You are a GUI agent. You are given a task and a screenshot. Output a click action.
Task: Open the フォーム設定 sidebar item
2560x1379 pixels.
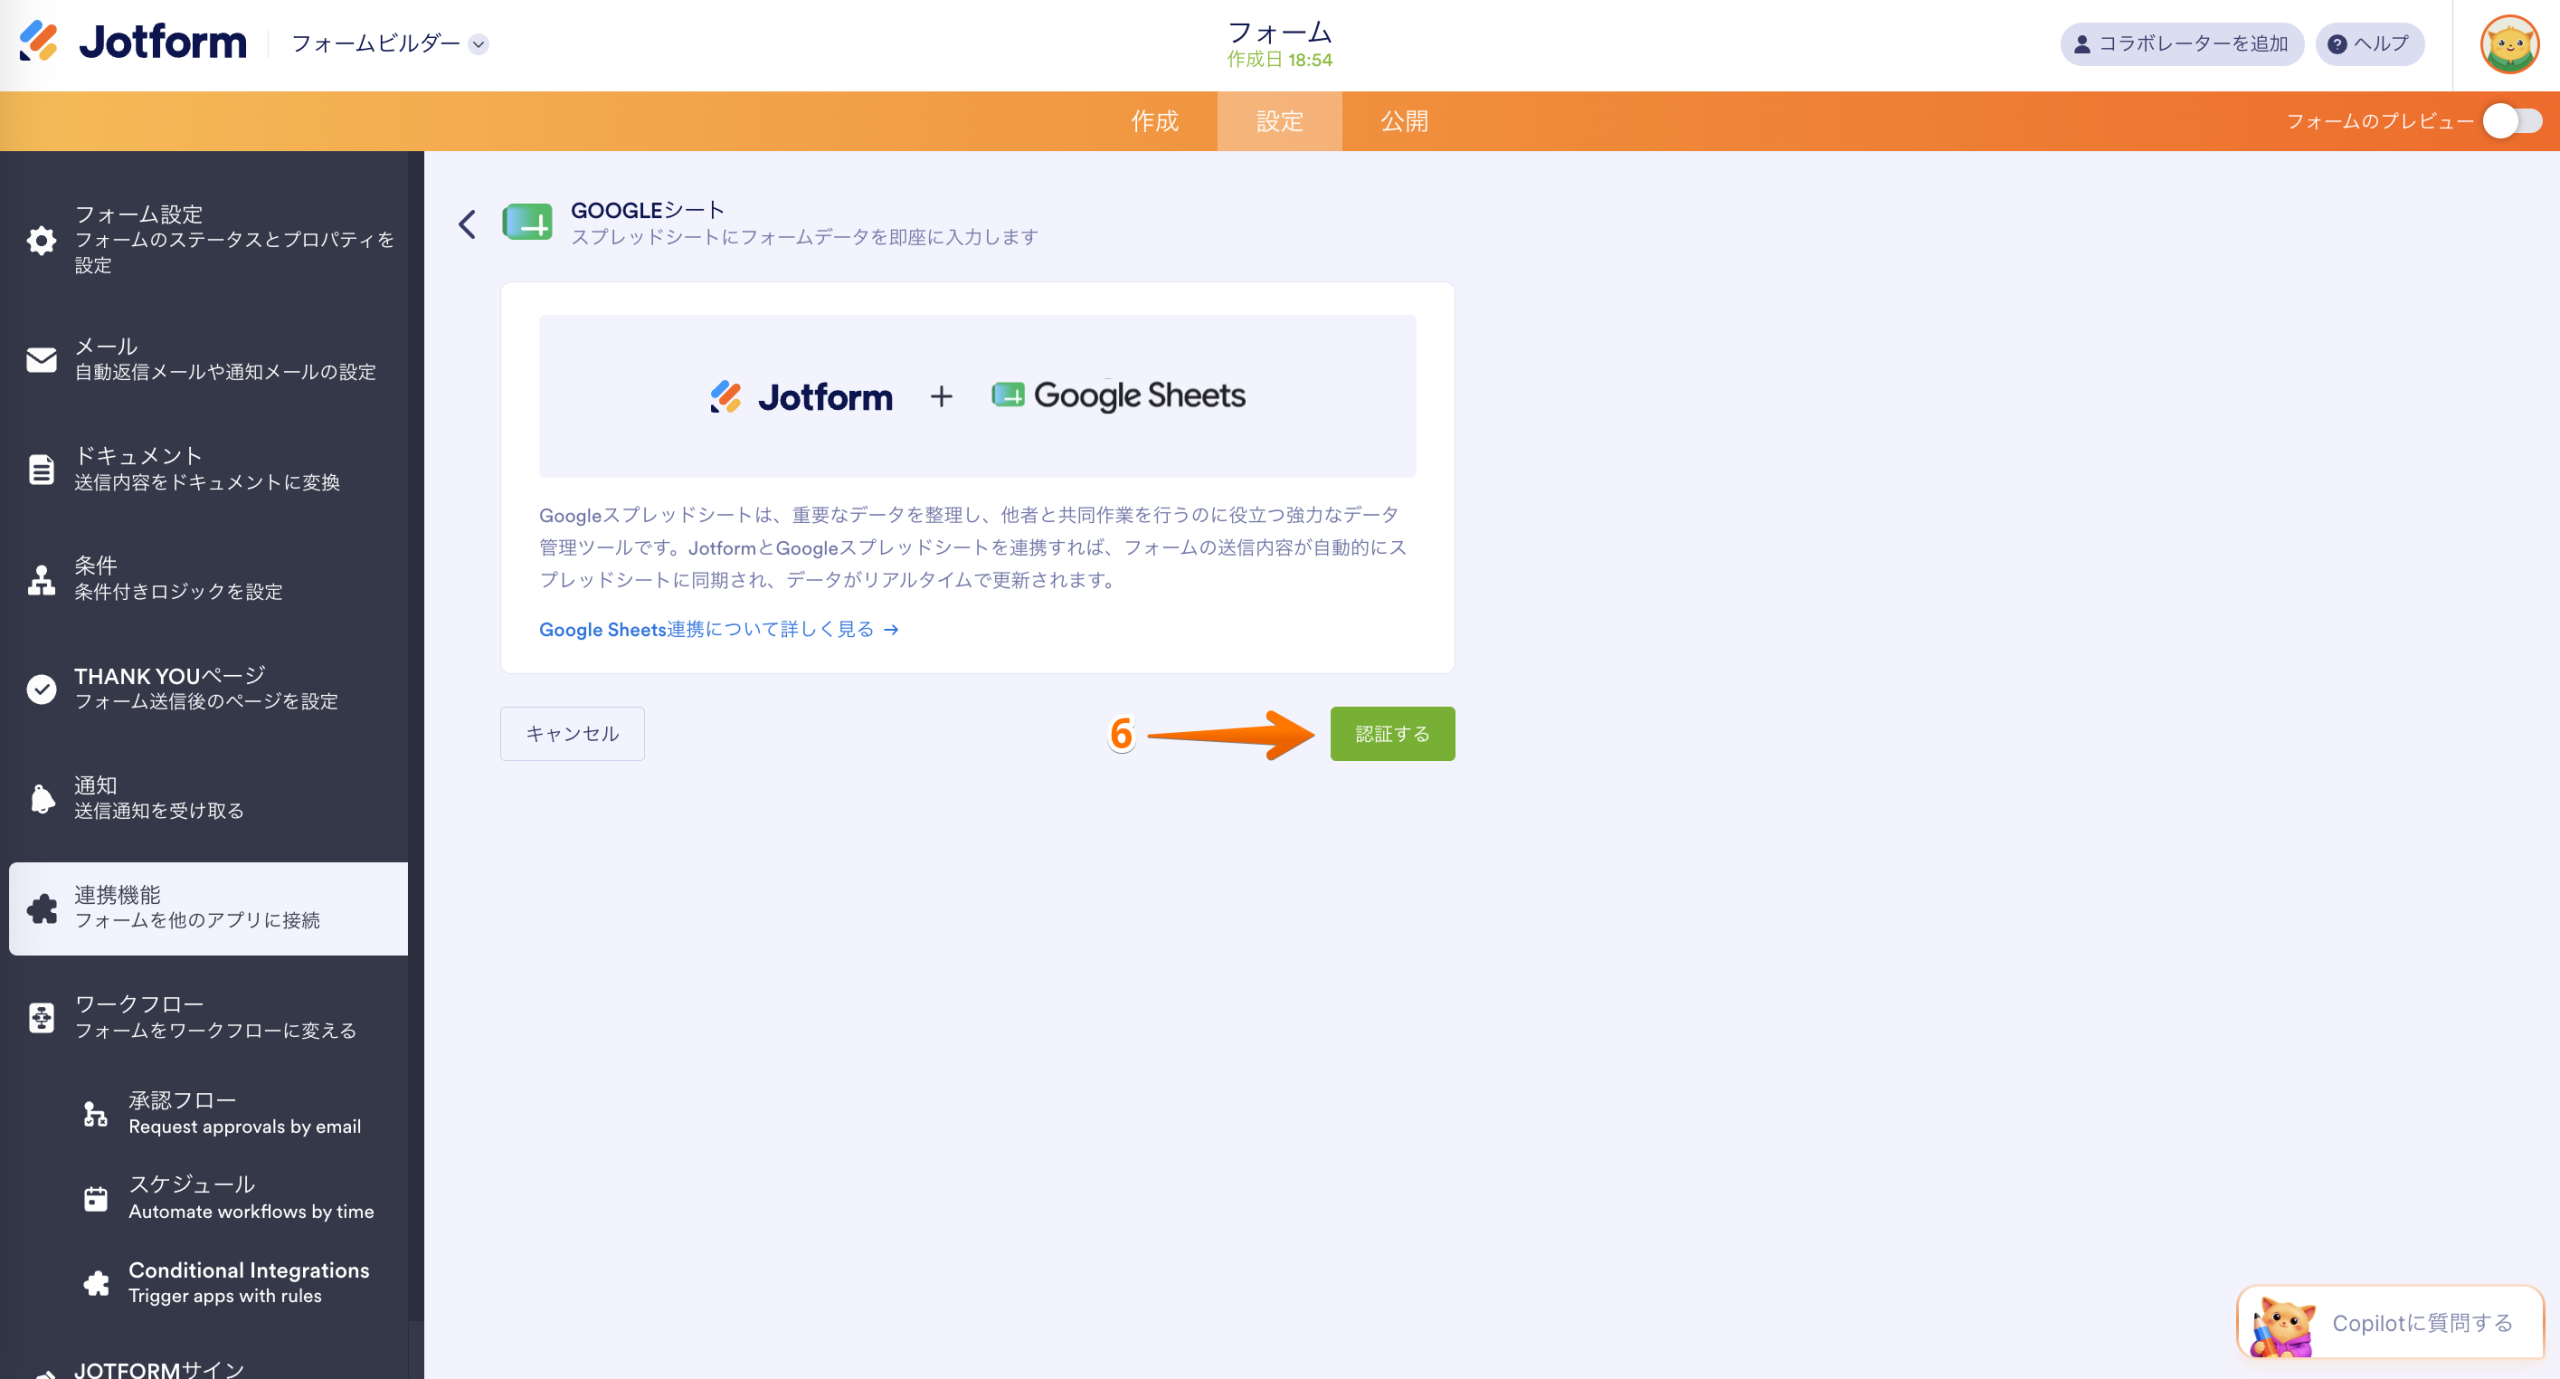pyautogui.click(x=208, y=239)
